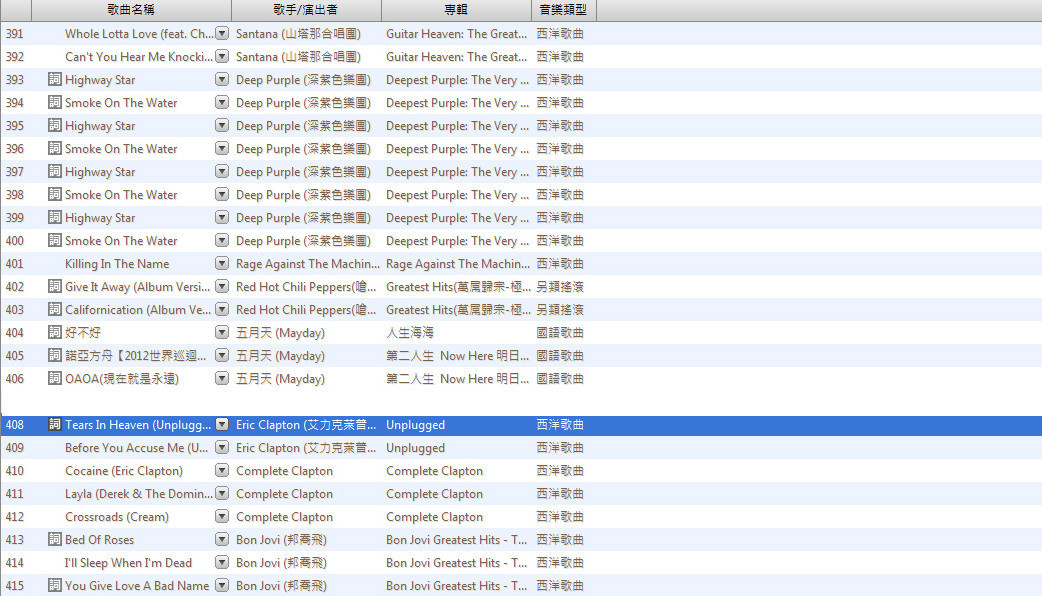The width and height of the screenshot is (1042, 596).
Task: Click album Unplugged on row 409
Action: (x=415, y=448)
